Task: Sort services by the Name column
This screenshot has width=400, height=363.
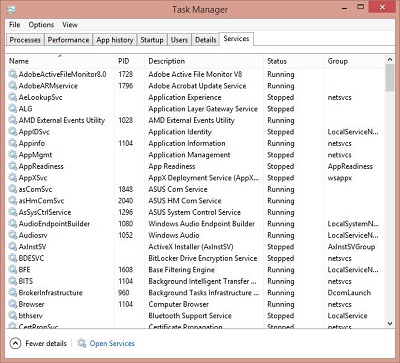Action: (x=19, y=61)
